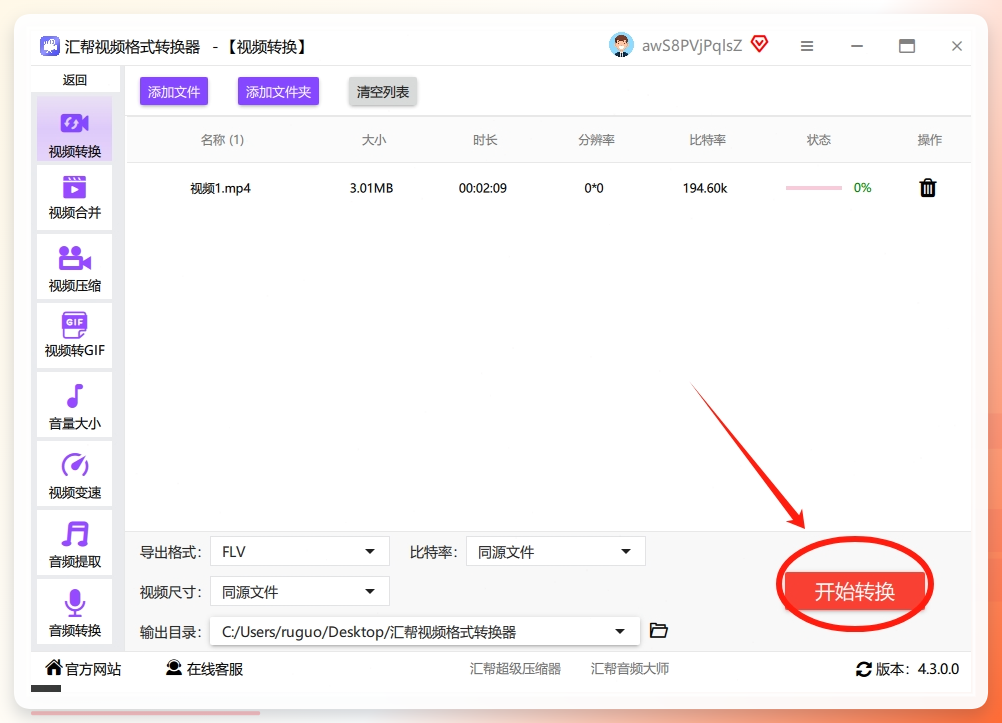
Task: Click the 3.01MB size value
Action: [x=371, y=188]
